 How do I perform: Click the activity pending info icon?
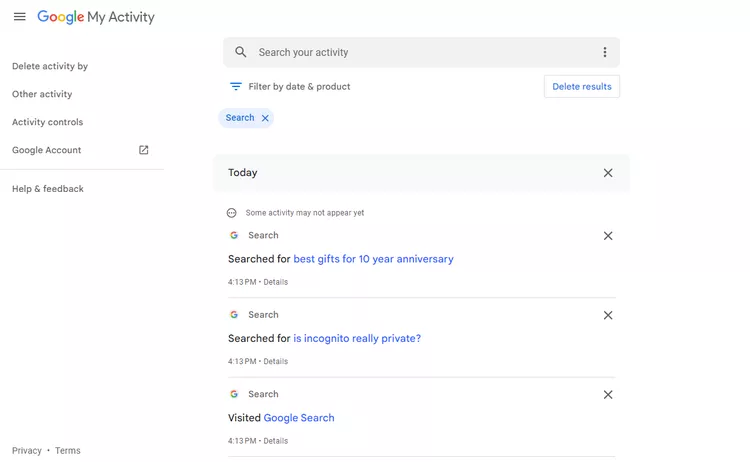click(x=232, y=213)
